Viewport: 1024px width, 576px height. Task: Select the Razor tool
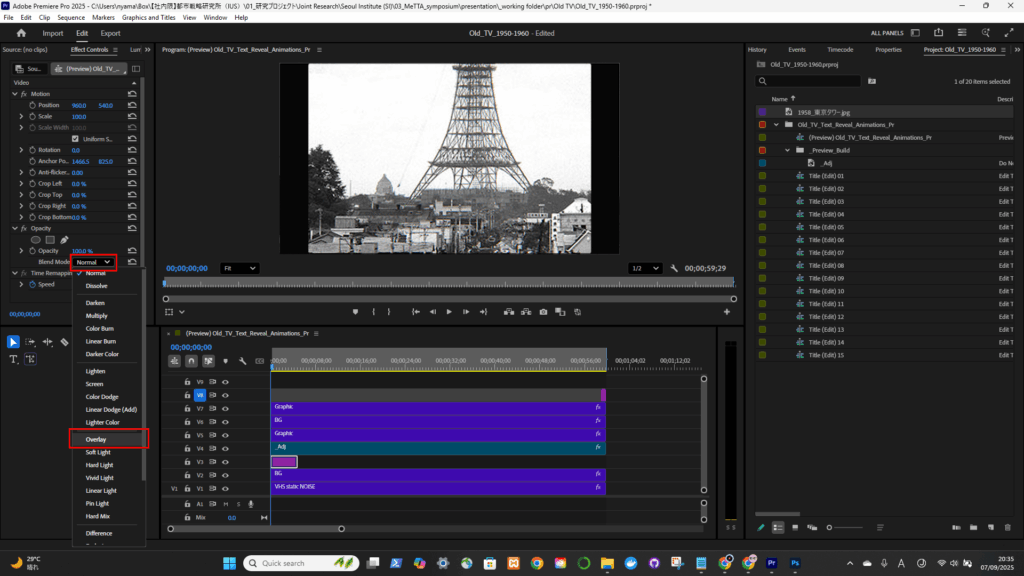tap(64, 342)
